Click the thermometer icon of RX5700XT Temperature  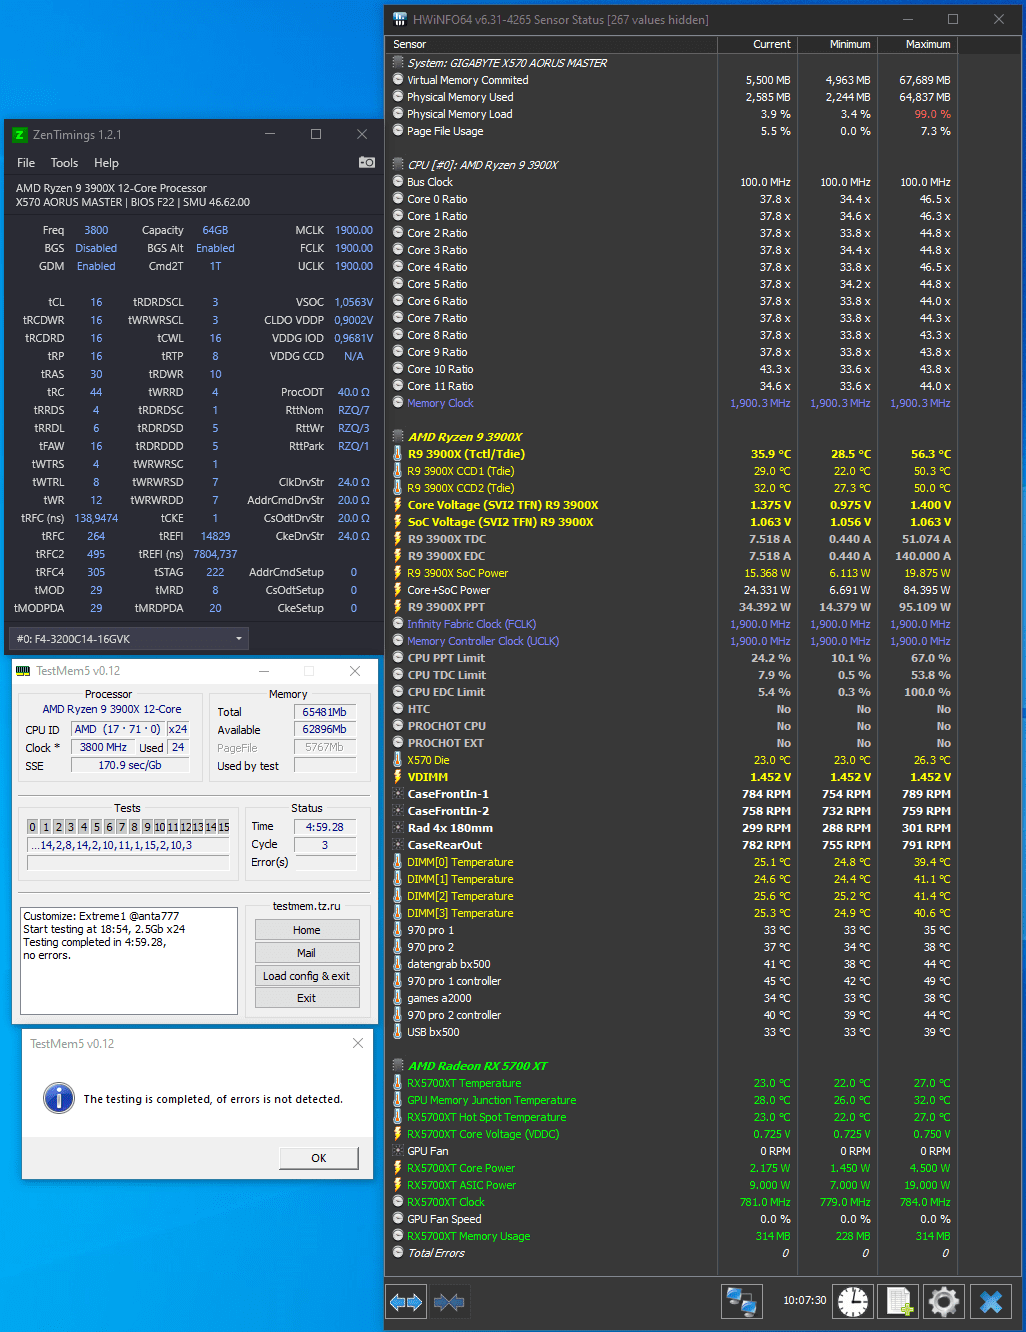pos(398,1083)
